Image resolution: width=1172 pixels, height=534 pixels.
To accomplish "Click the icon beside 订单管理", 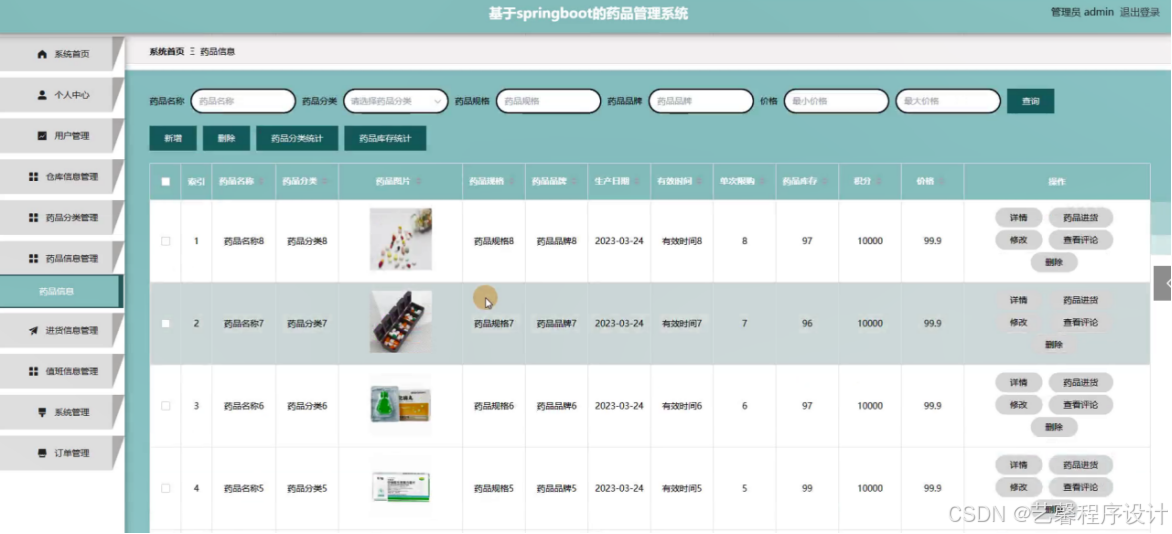I will (x=43, y=453).
